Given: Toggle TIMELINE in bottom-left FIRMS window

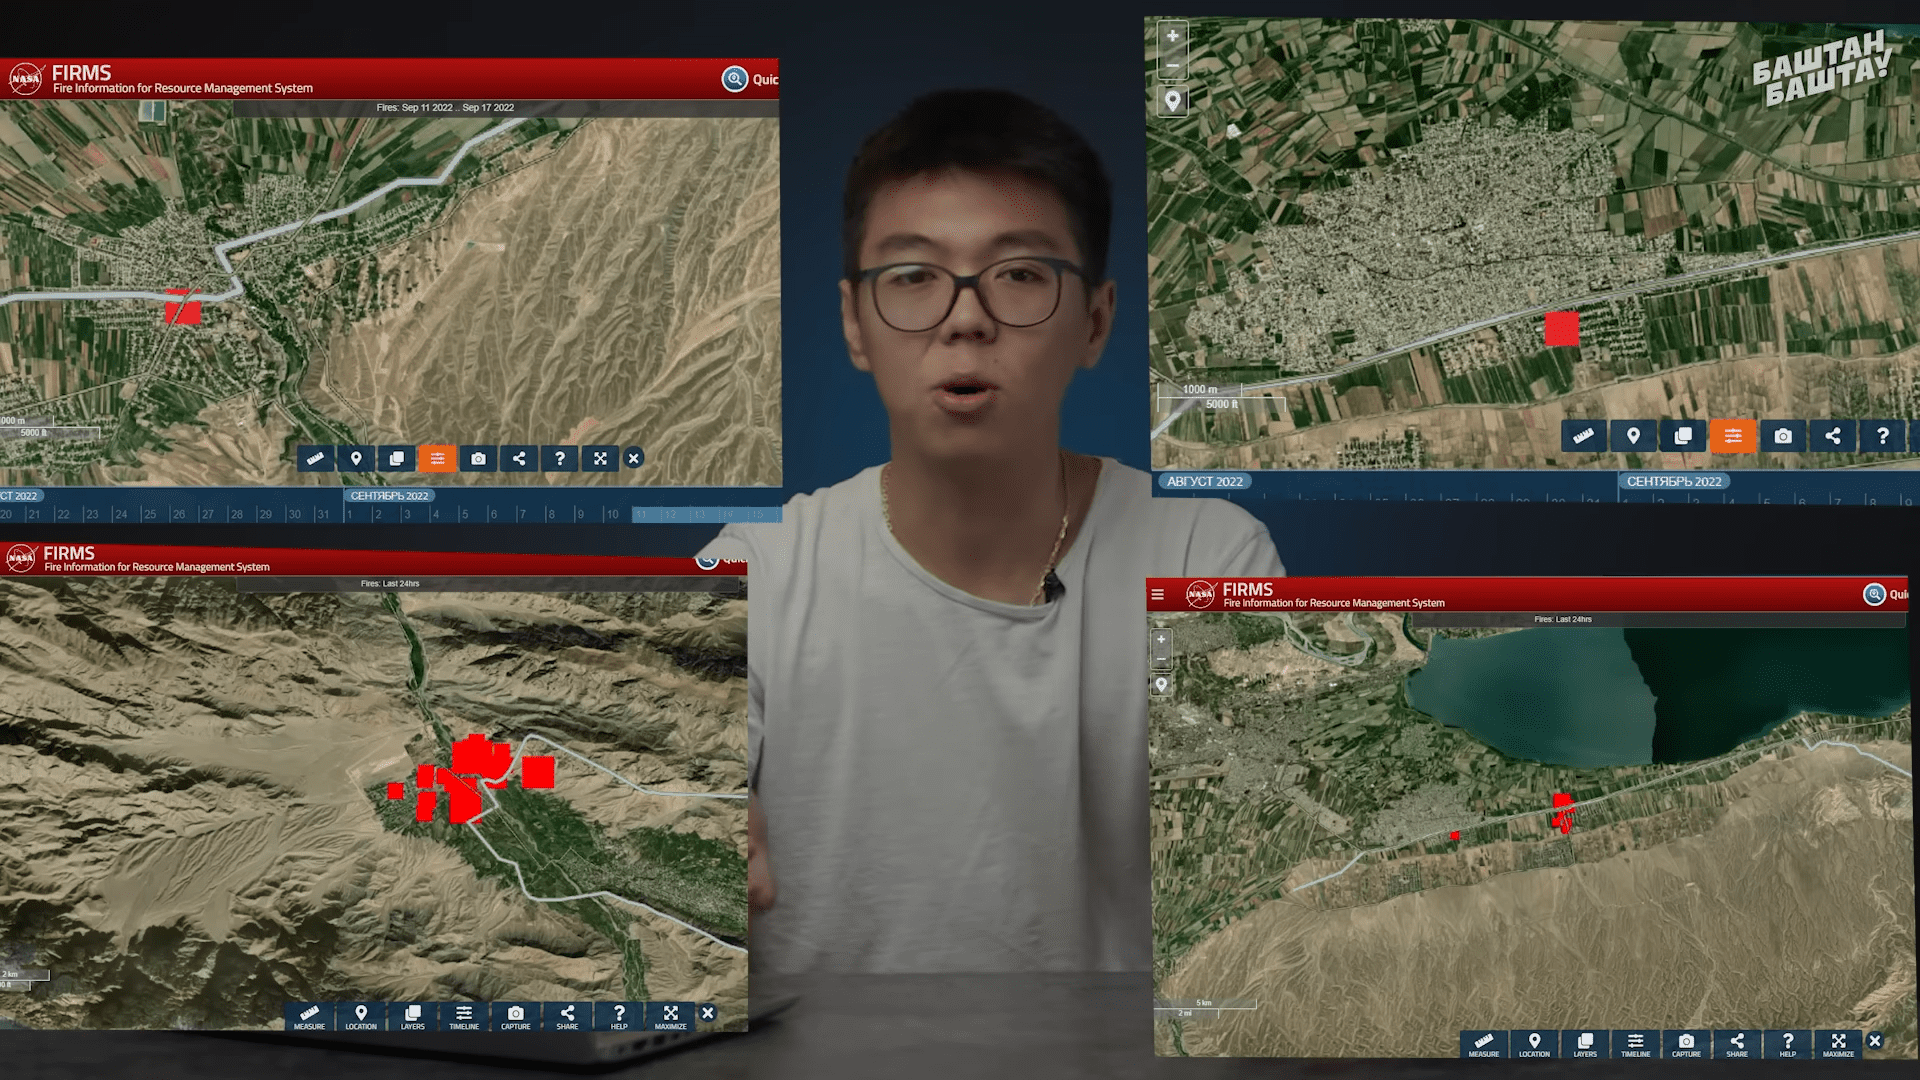Looking at the screenshot, I should [464, 1017].
